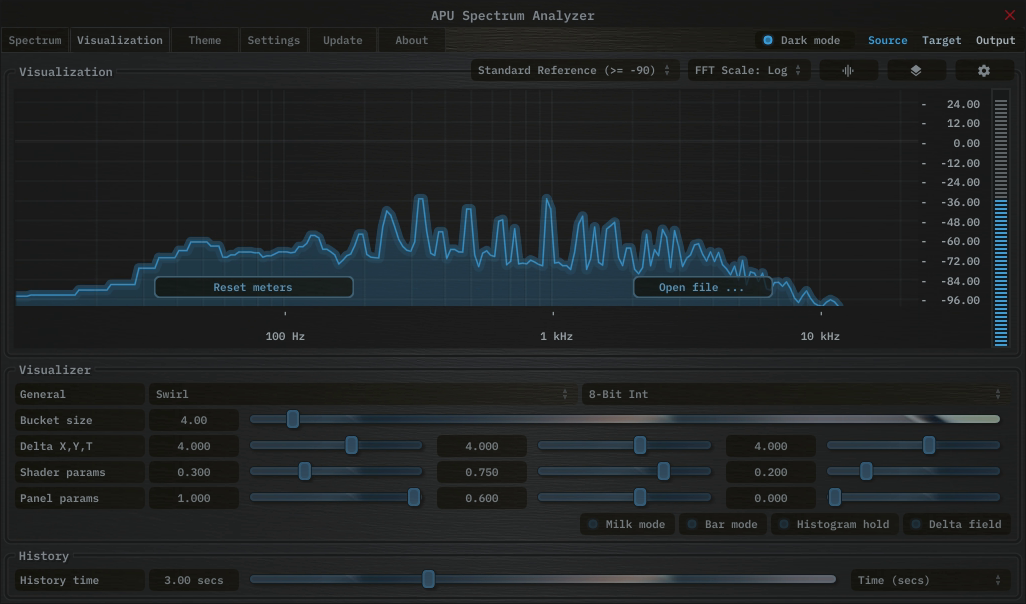Click the Open file ... button
Screen dimensions: 1026x604
pyautogui.click(x=701, y=288)
